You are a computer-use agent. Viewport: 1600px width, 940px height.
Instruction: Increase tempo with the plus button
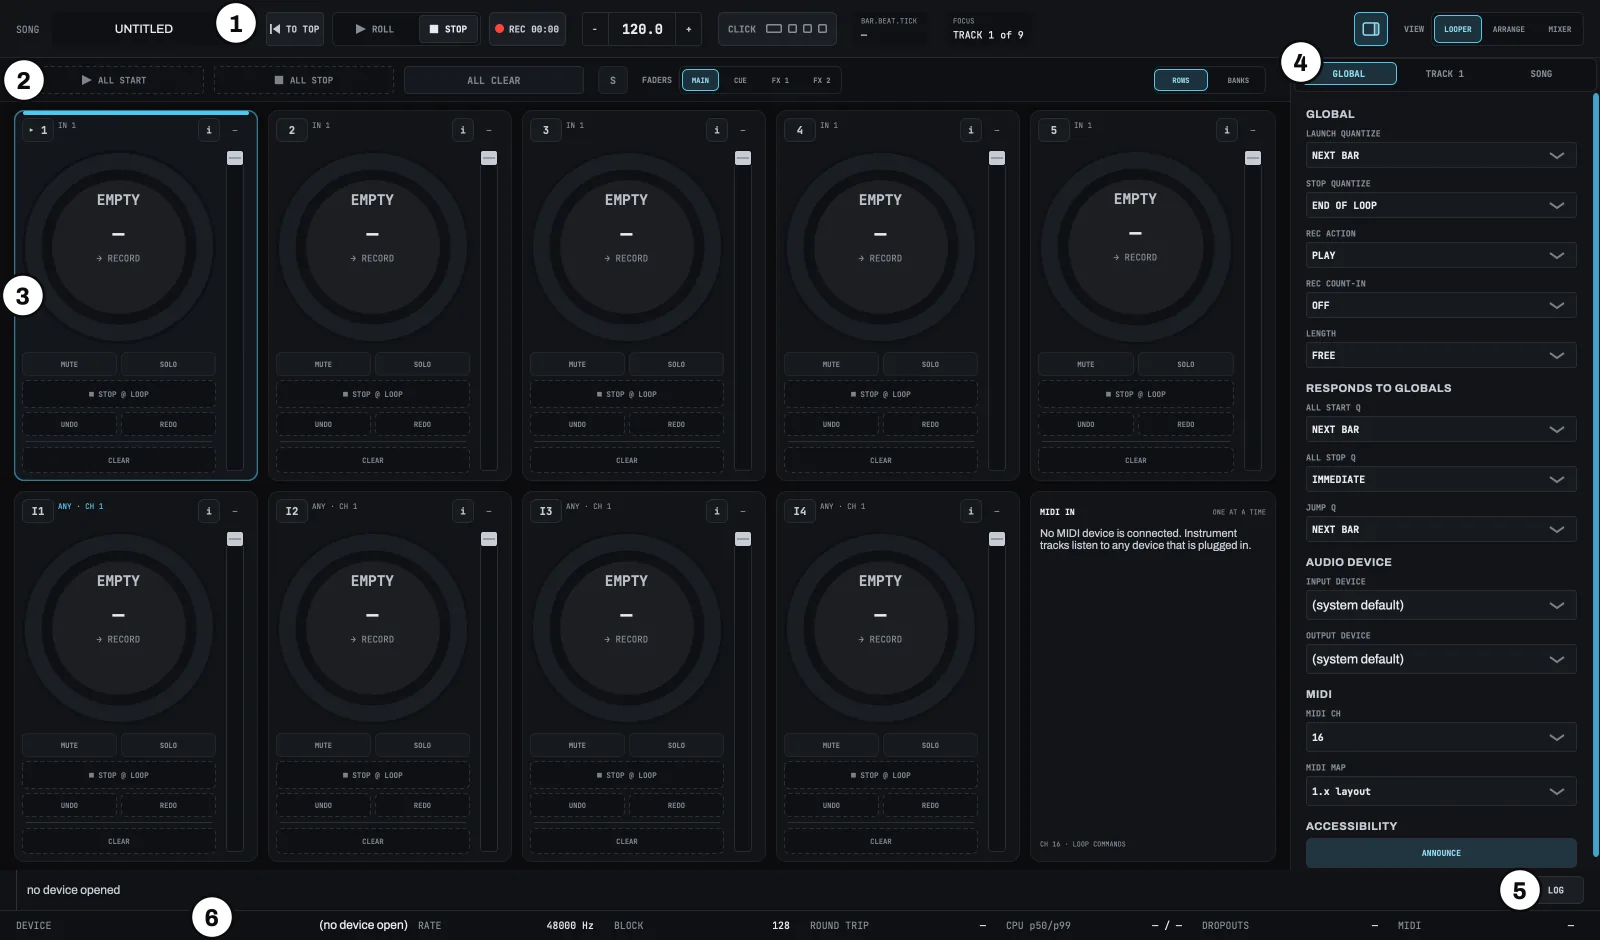click(x=688, y=29)
